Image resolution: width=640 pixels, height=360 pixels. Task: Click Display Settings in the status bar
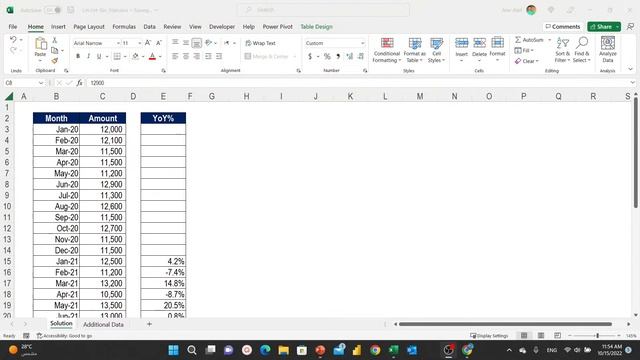[489, 336]
